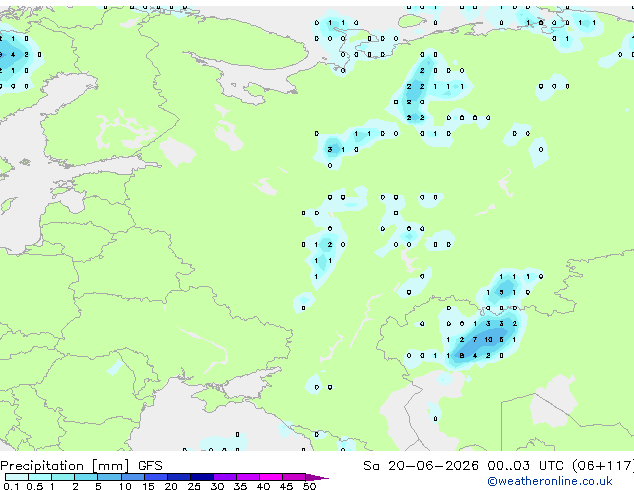Click the legend label '40'

click(x=263, y=486)
